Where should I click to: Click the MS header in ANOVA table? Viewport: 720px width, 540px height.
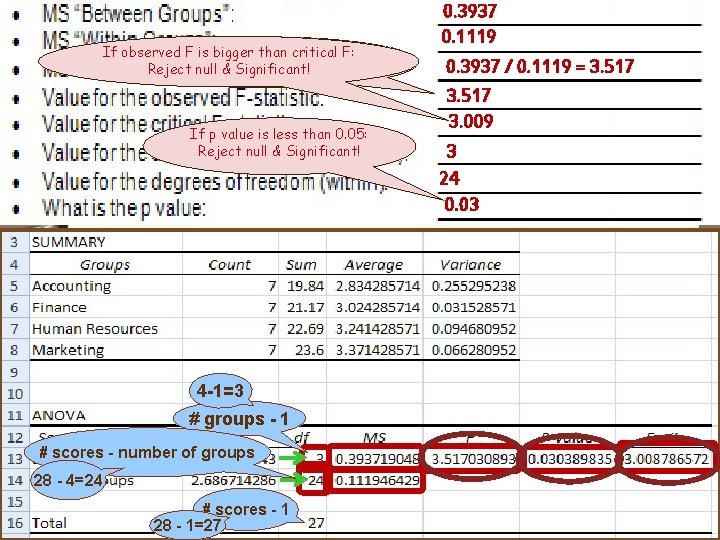[x=374, y=437]
